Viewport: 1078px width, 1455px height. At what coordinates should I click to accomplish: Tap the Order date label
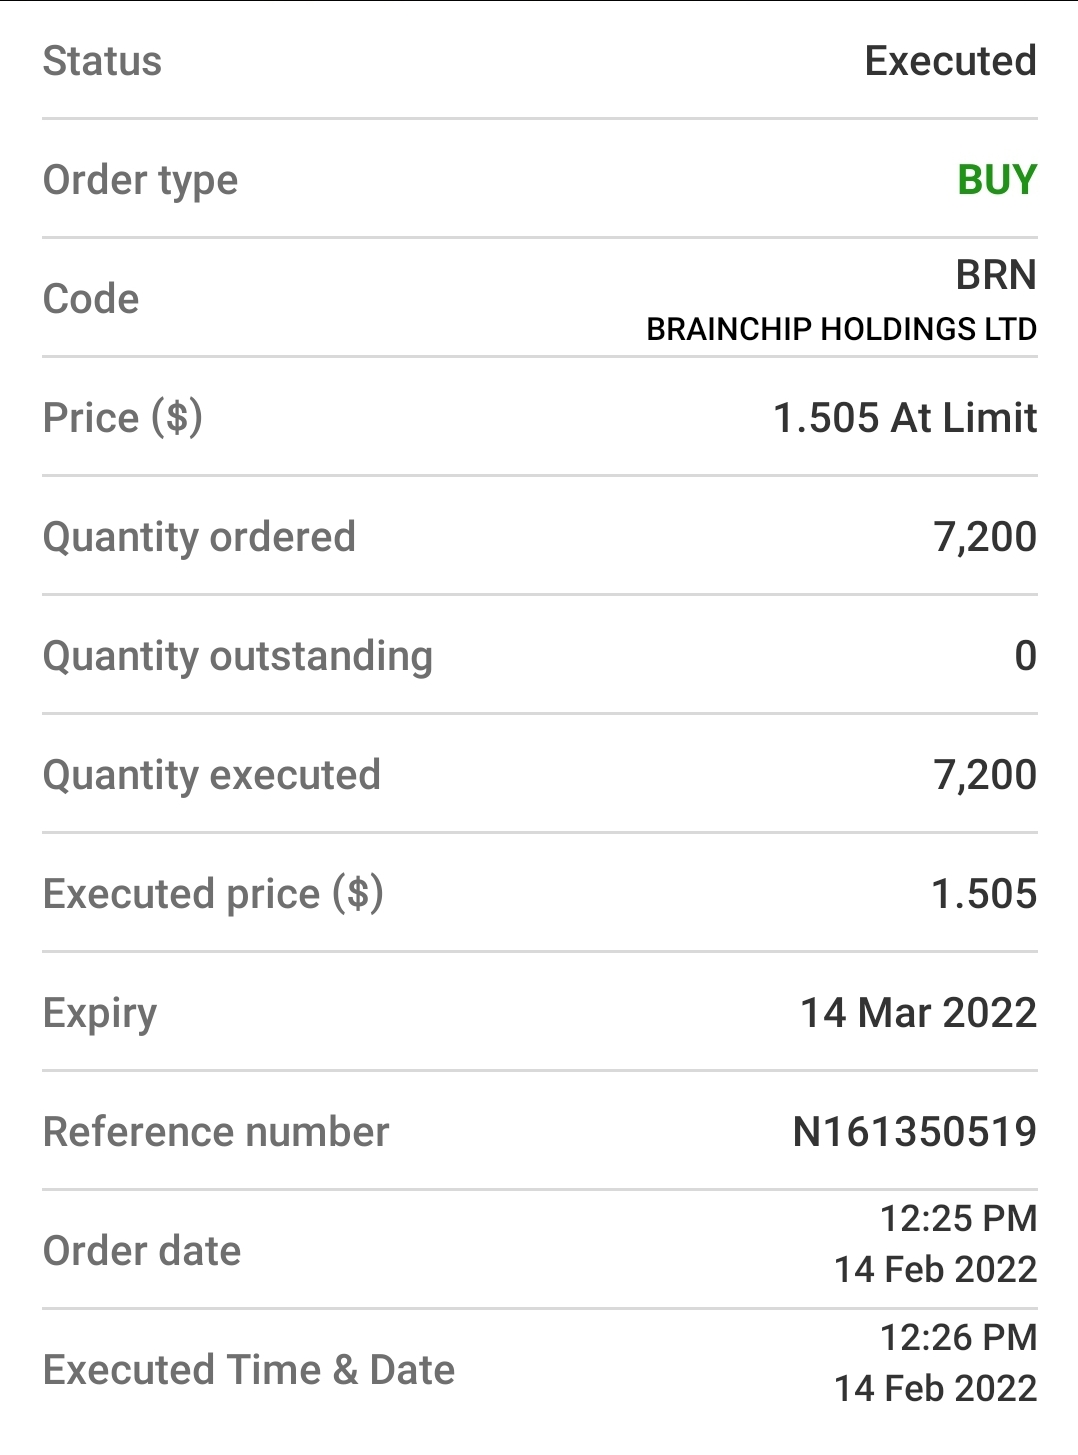pyautogui.click(x=142, y=1251)
